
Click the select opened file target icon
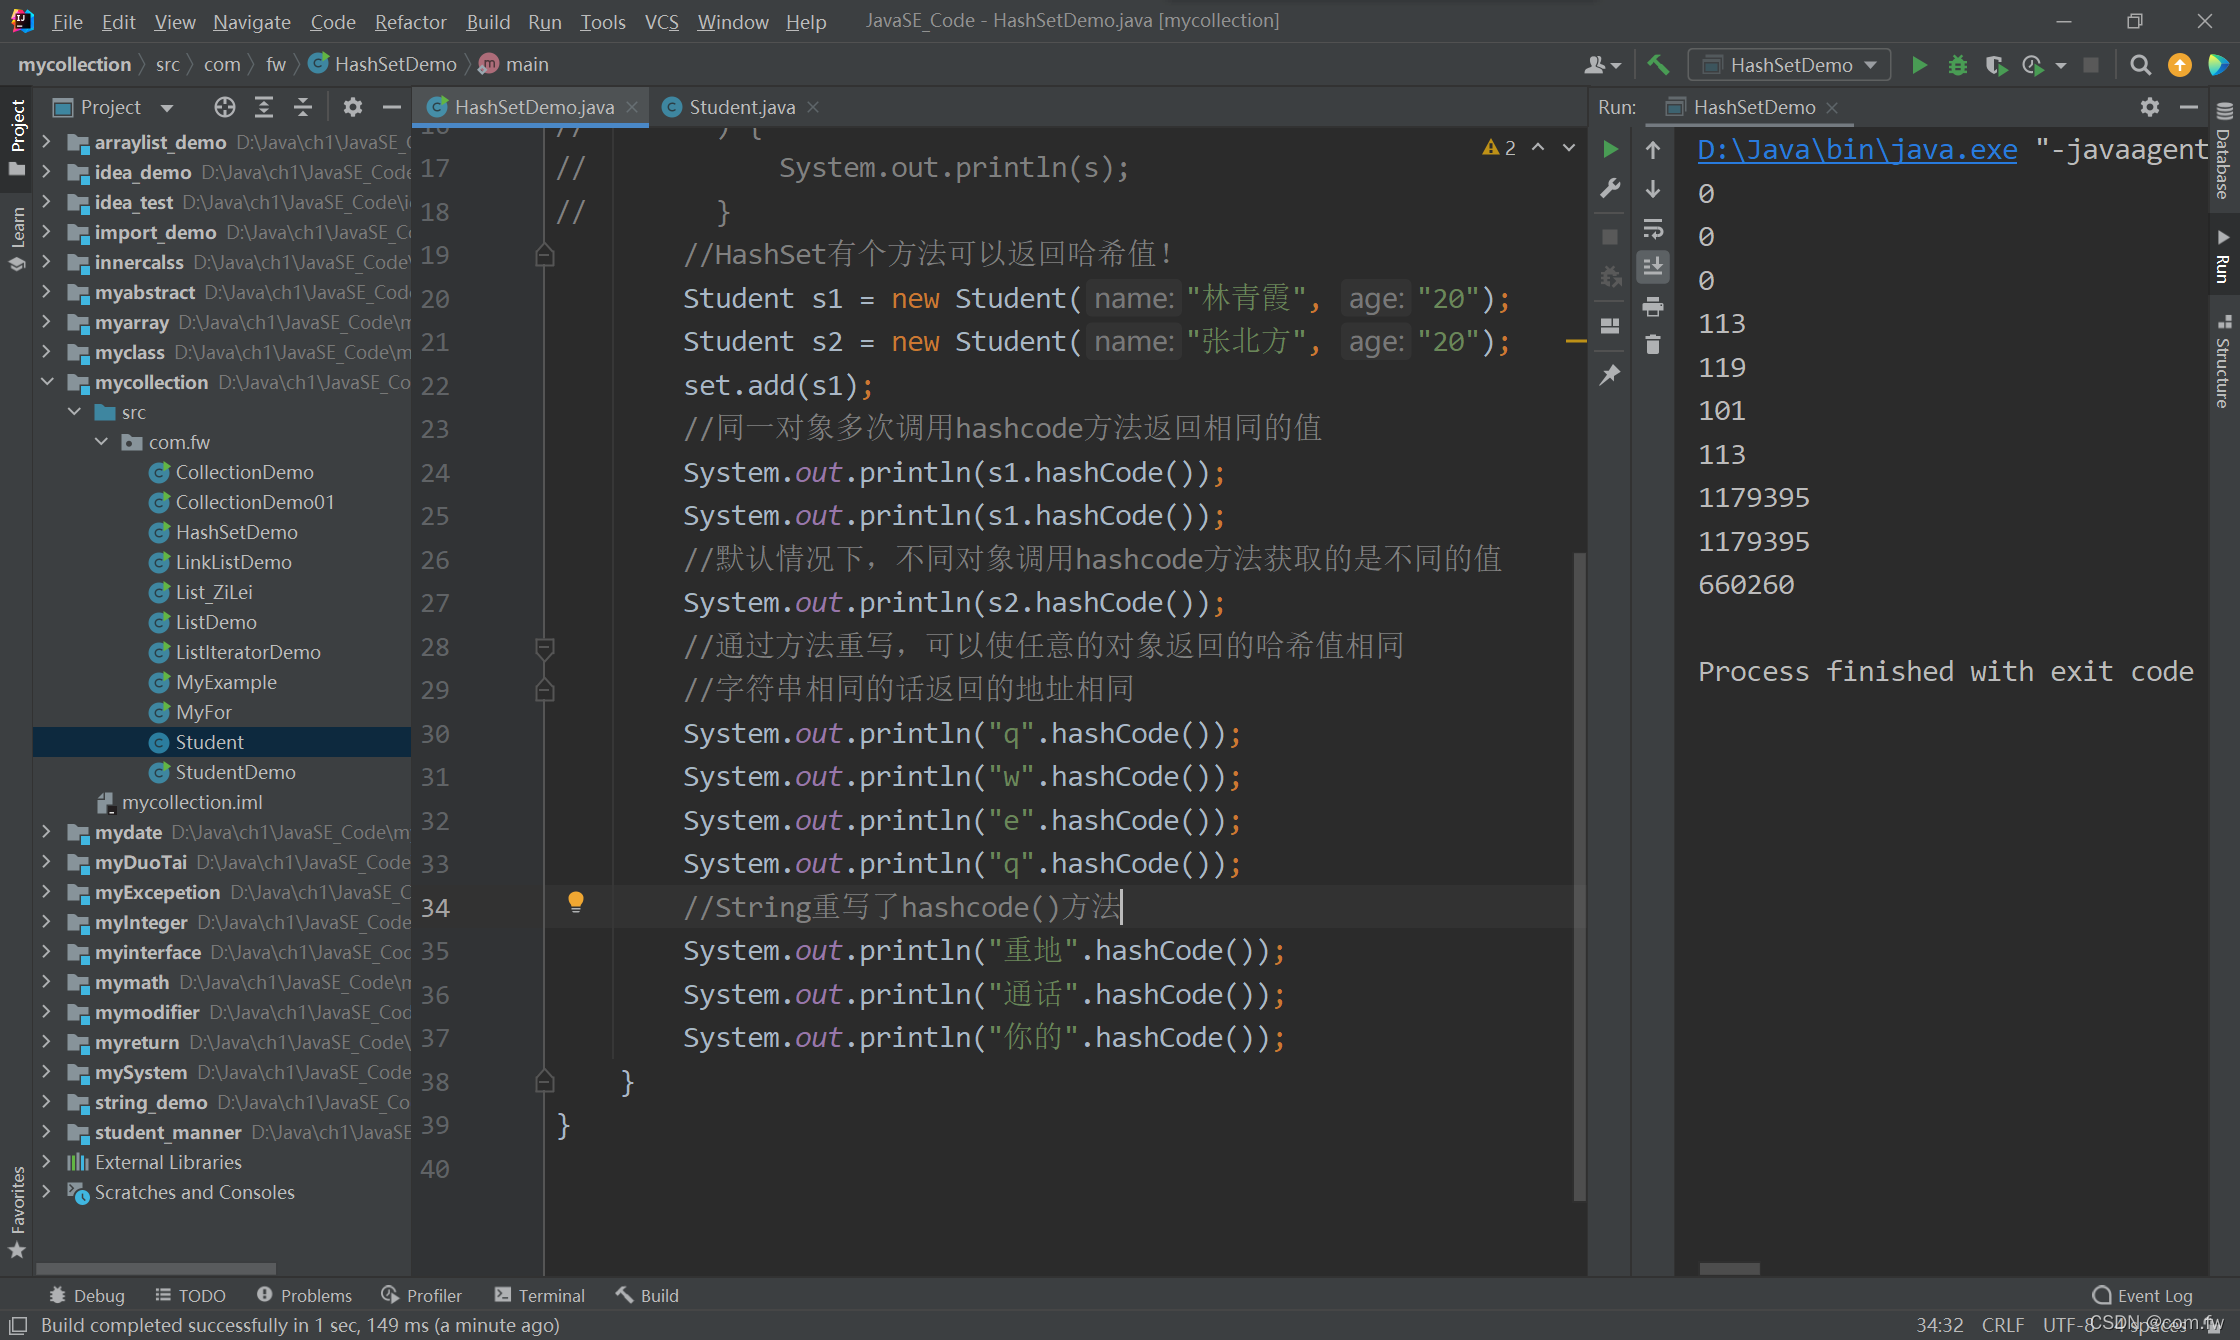coord(224,107)
